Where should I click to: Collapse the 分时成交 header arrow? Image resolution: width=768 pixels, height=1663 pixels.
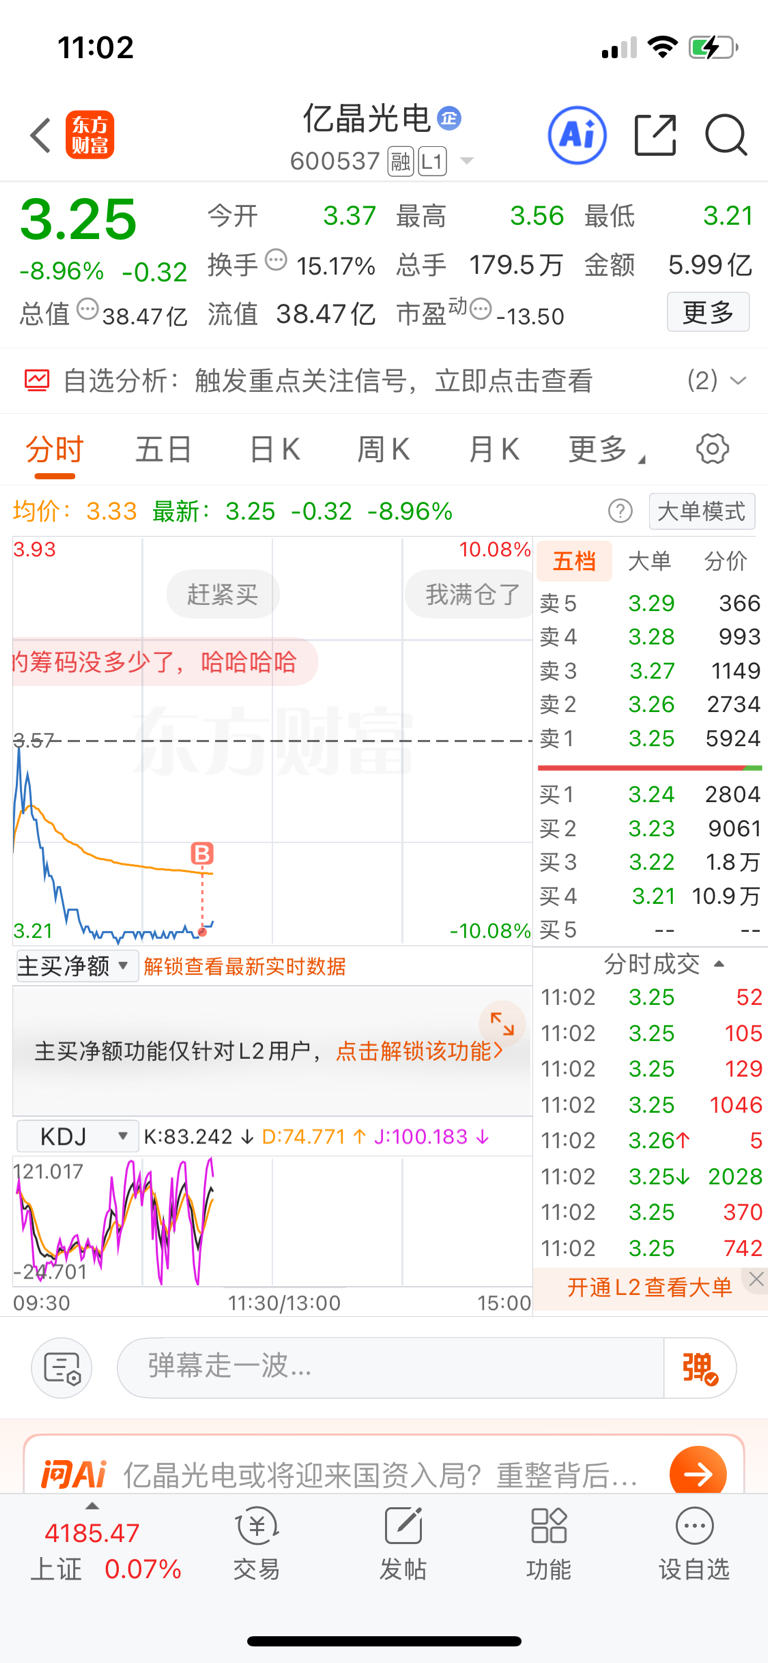pos(719,964)
